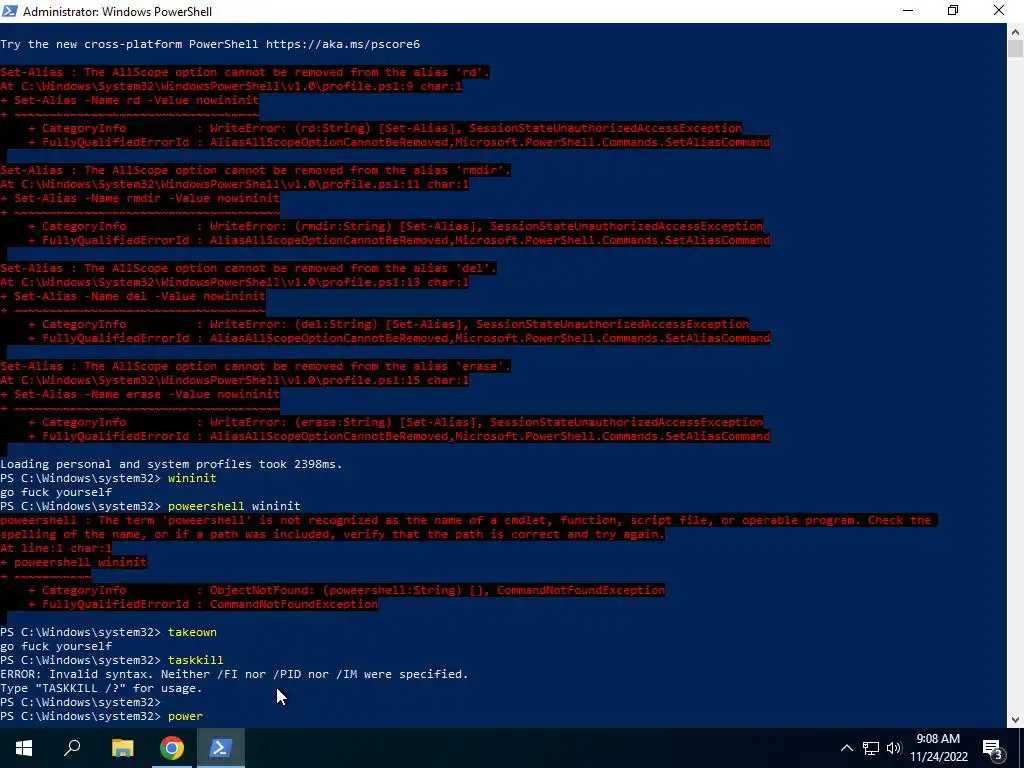This screenshot has width=1024, height=768.
Task: Click 'poweershell wininit' yellow command text
Action: (x=234, y=506)
